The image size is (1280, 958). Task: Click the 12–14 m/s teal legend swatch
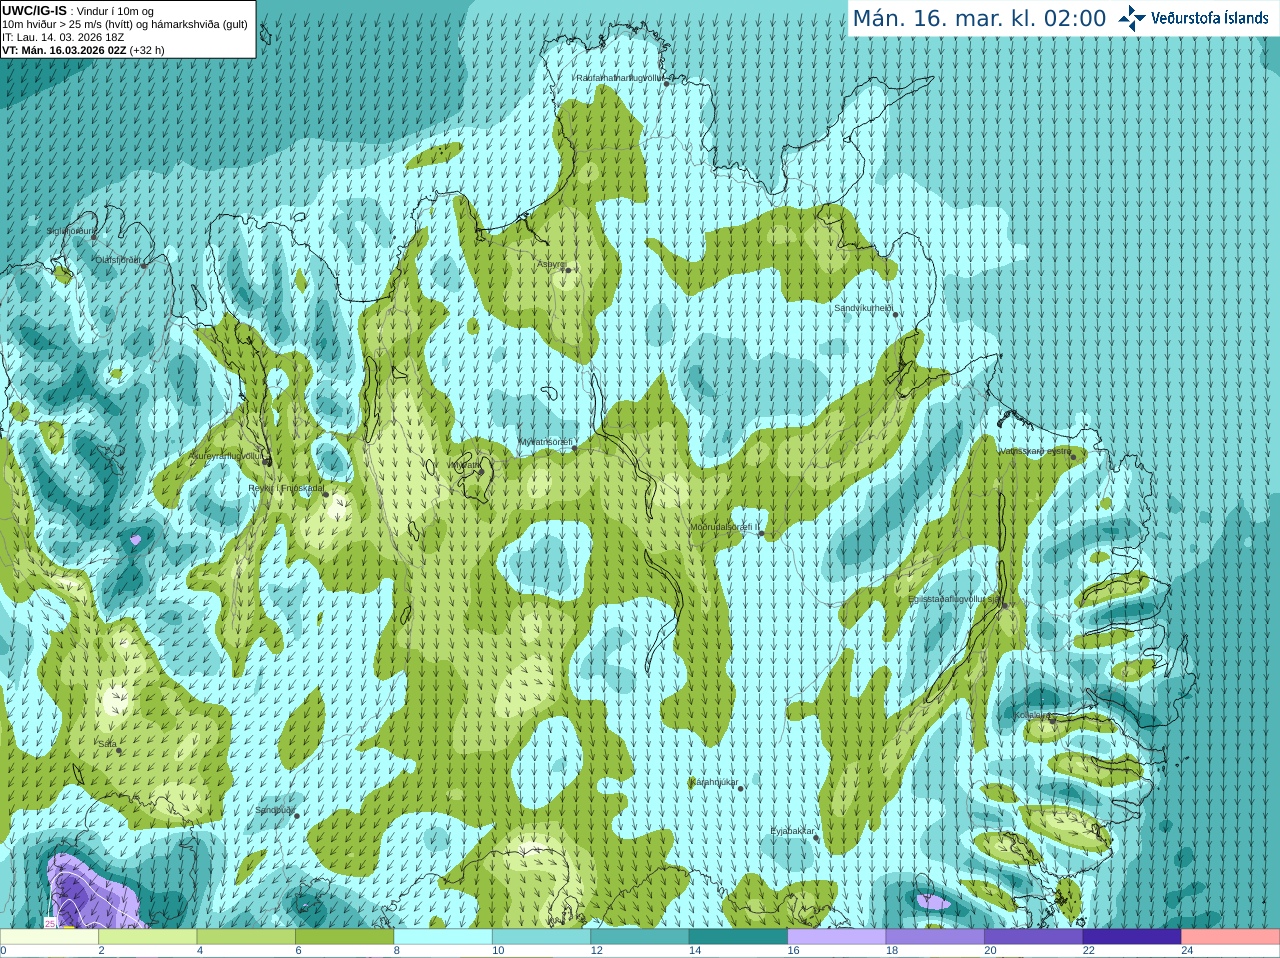click(x=640, y=937)
